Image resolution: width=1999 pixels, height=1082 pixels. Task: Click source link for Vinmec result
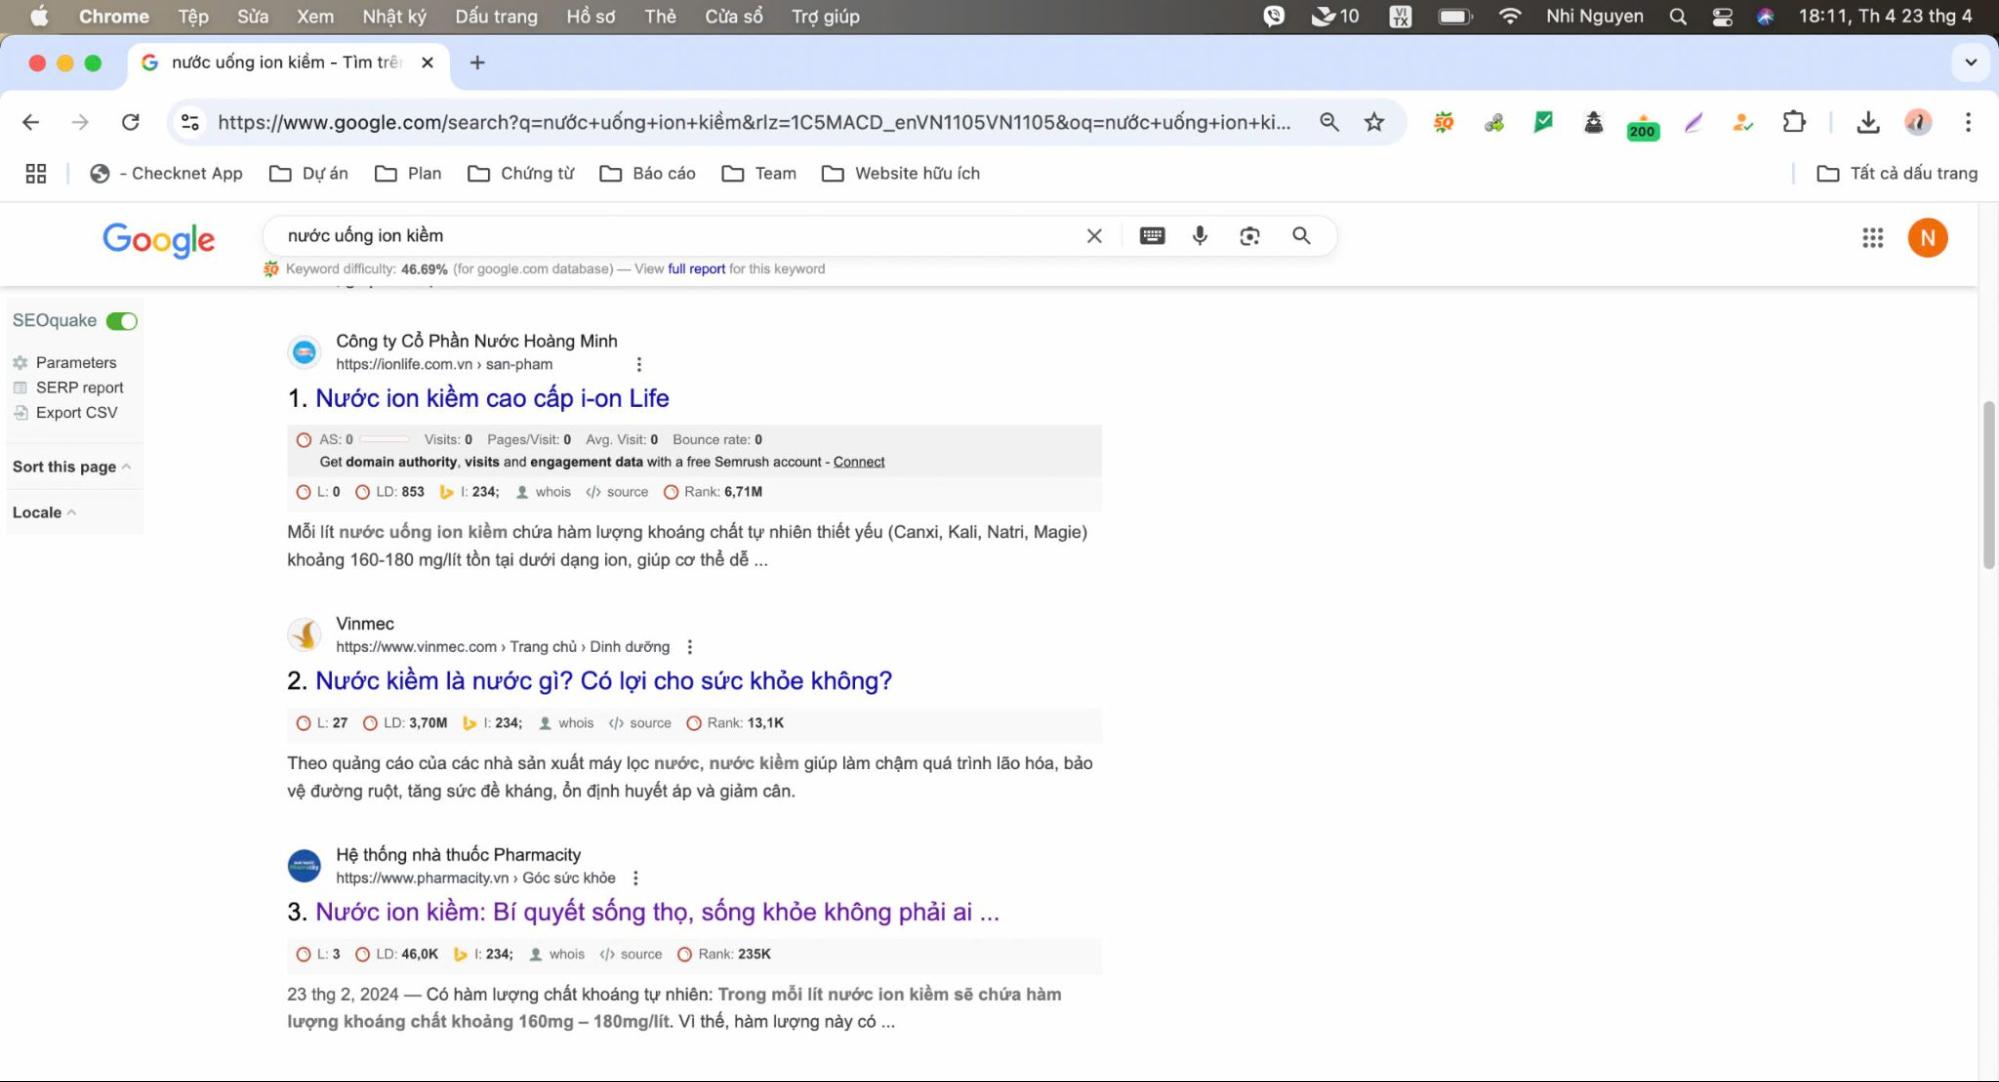coord(650,723)
